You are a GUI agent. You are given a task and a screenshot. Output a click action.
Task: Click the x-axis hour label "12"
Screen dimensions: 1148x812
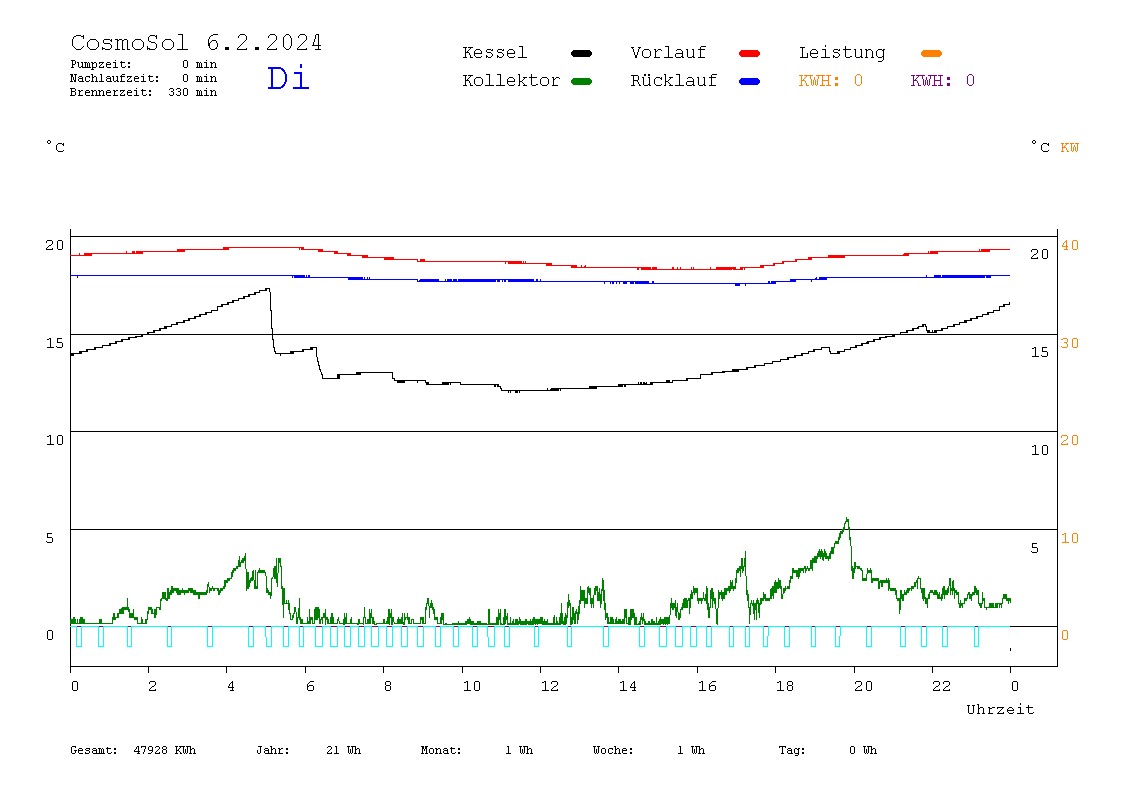[549, 687]
